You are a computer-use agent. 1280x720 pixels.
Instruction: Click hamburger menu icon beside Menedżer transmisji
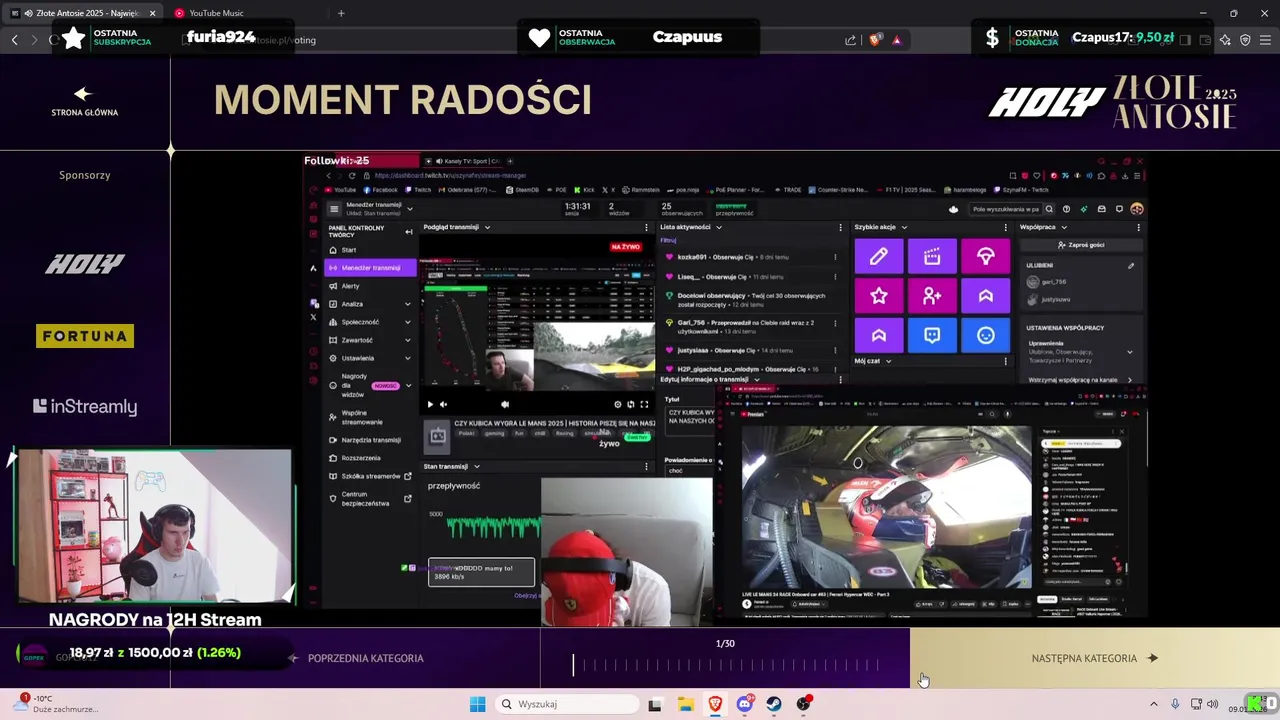[334, 209]
